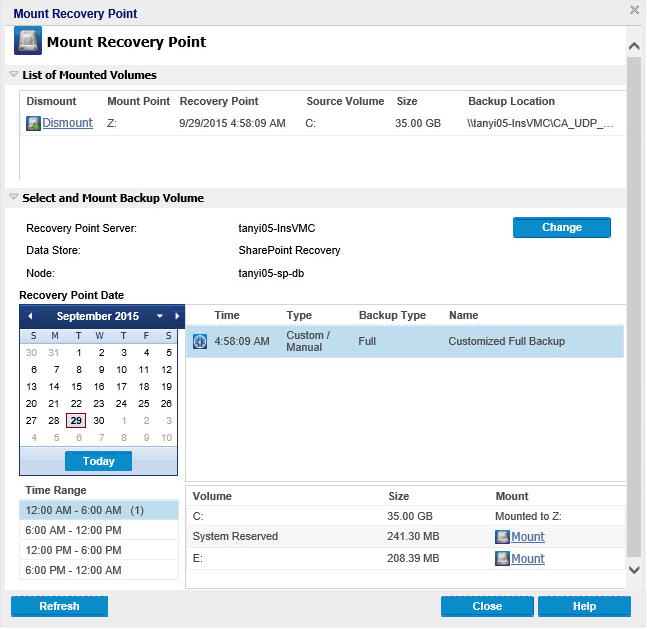Screen dimensions: 647x629
Task: Select September 30 in the calendar
Action: pyautogui.click(x=99, y=420)
